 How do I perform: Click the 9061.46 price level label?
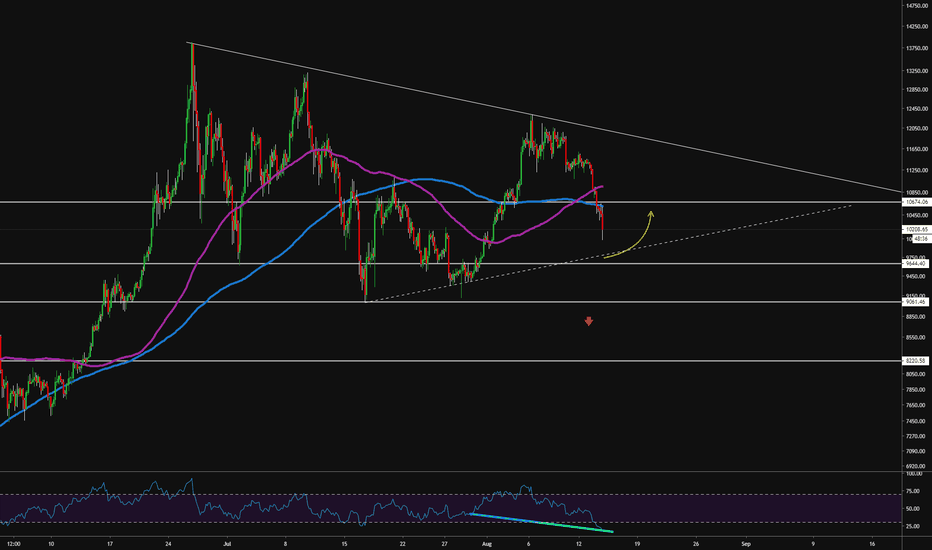click(915, 302)
